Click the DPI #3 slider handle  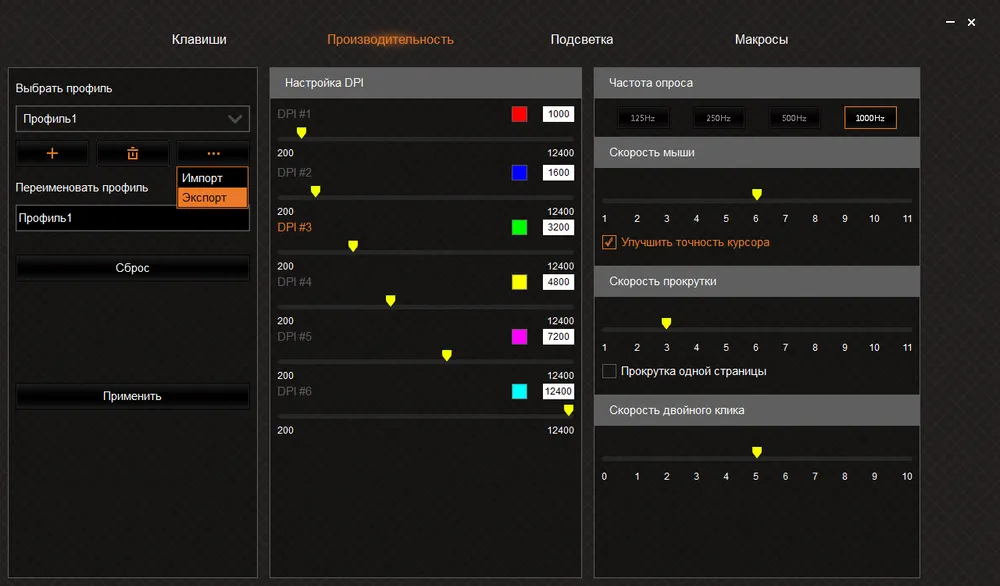pyautogui.click(x=353, y=246)
